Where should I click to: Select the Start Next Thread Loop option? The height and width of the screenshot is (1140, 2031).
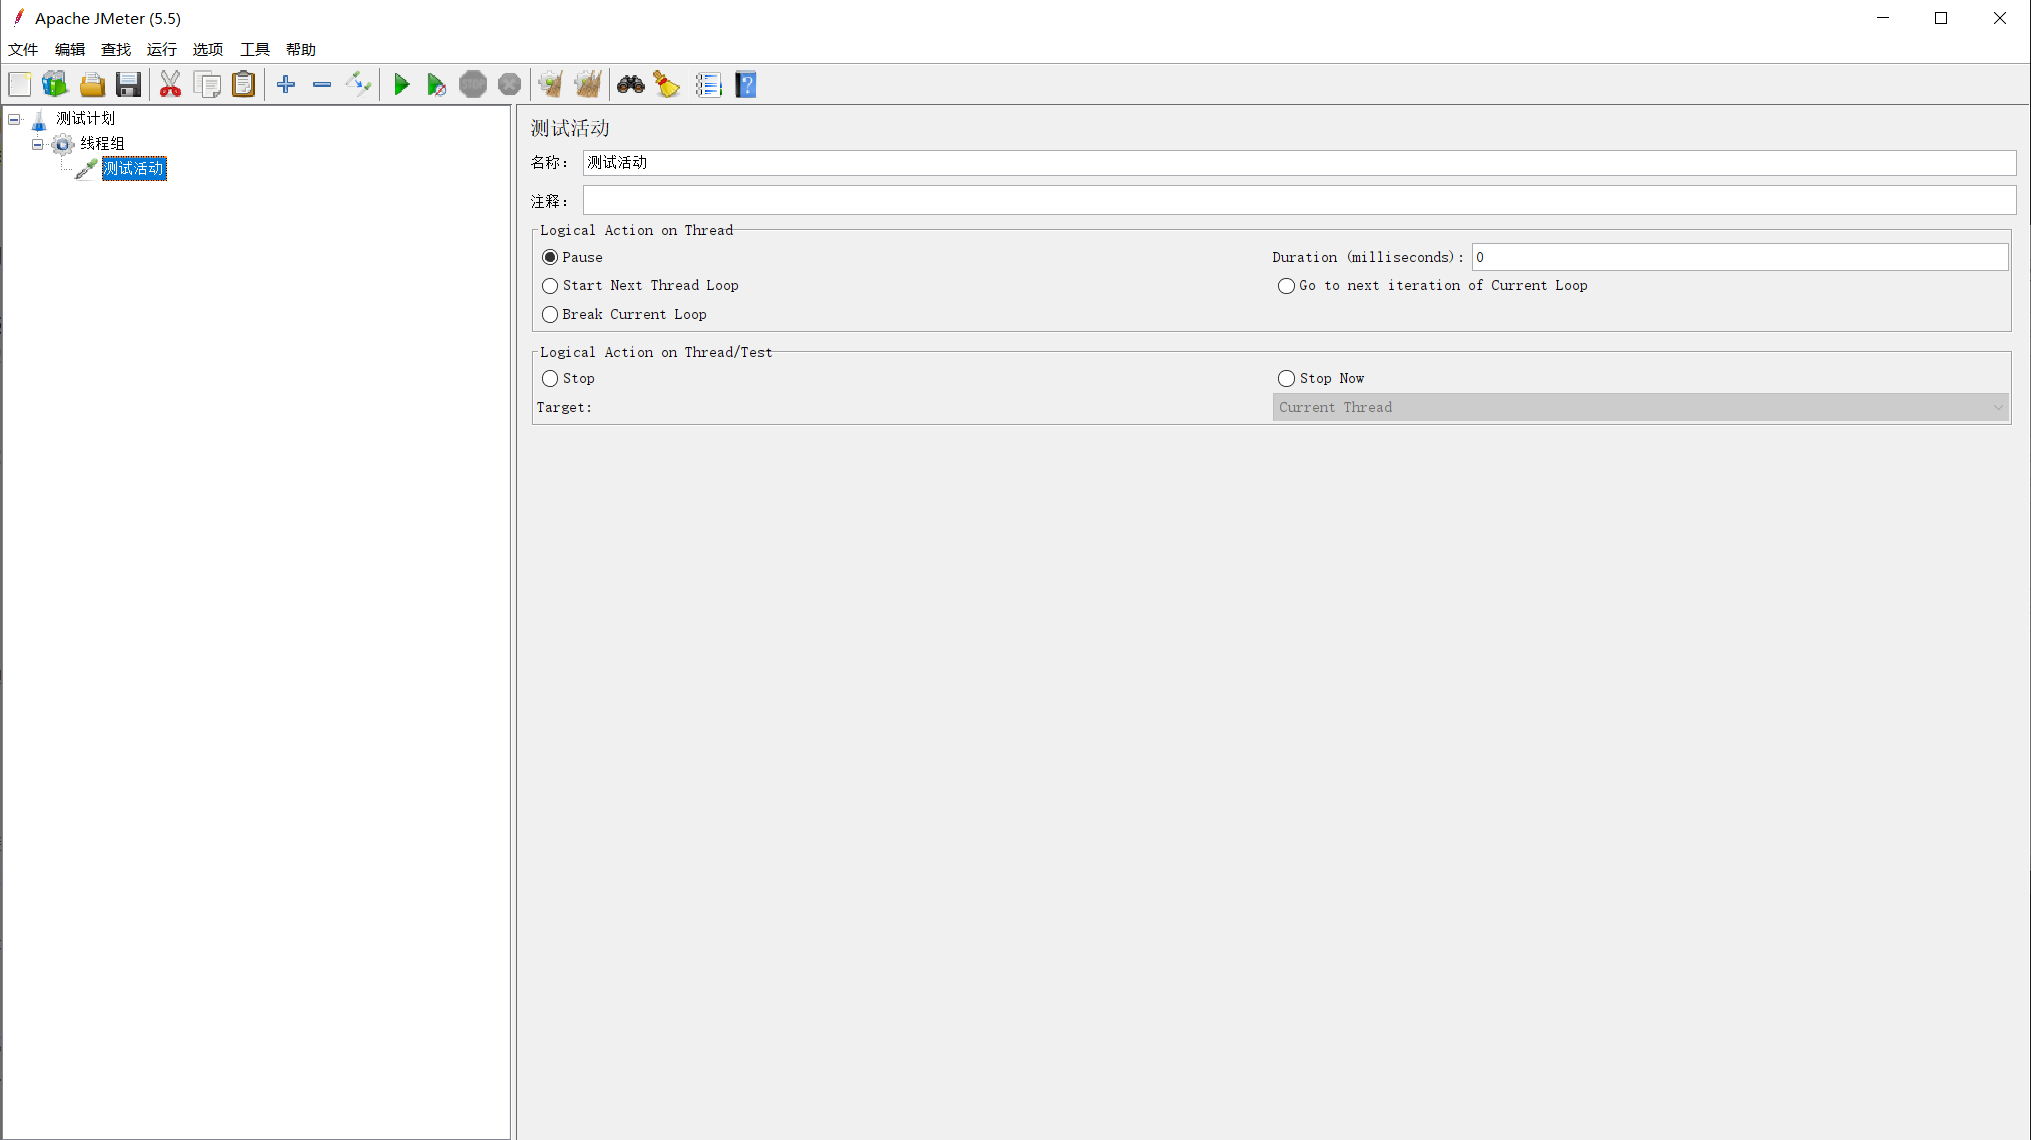[x=550, y=285]
